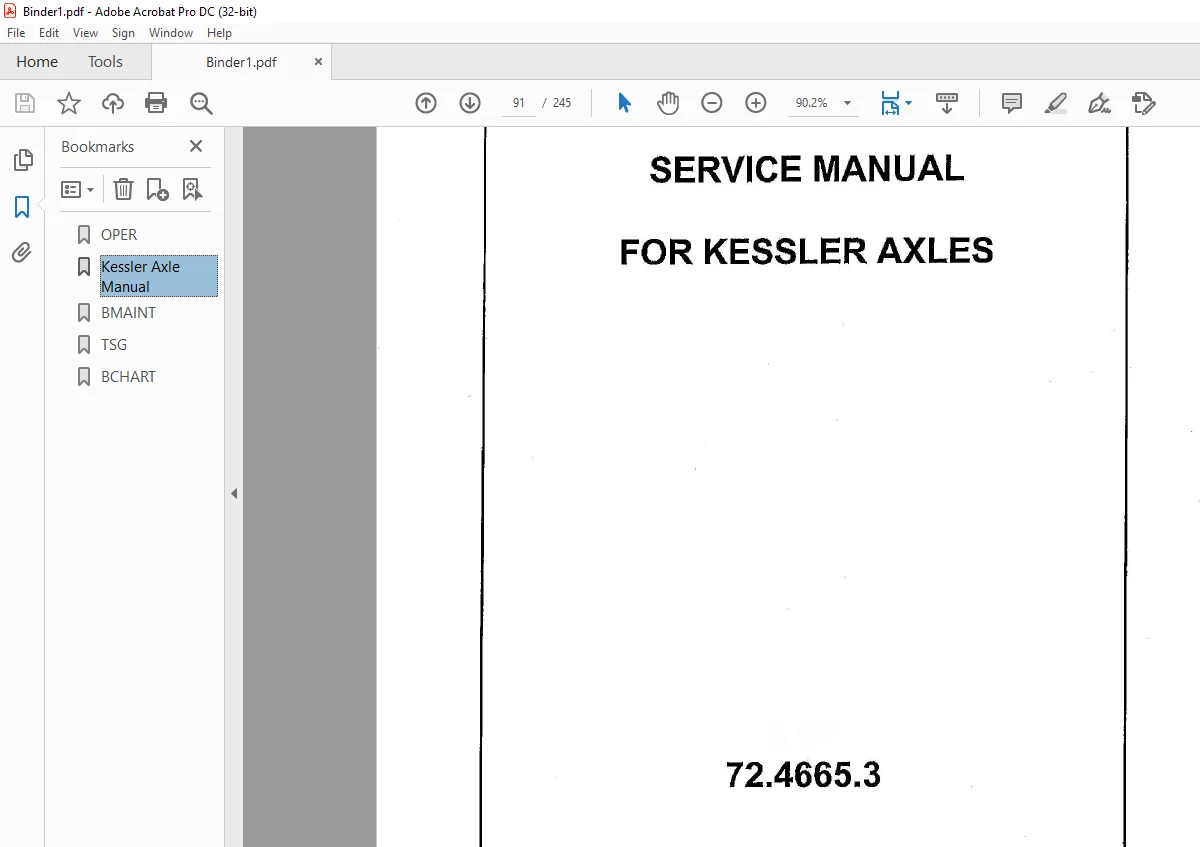Viewport: 1200px width, 847px height.
Task: Activate the Hand pan tool
Action: click(x=668, y=103)
